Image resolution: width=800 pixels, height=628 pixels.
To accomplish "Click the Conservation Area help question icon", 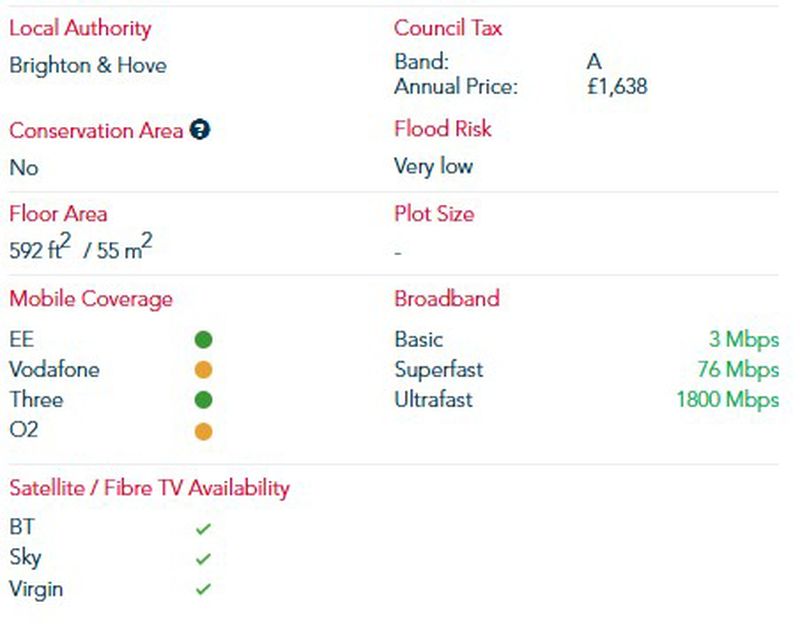I will pyautogui.click(x=200, y=130).
